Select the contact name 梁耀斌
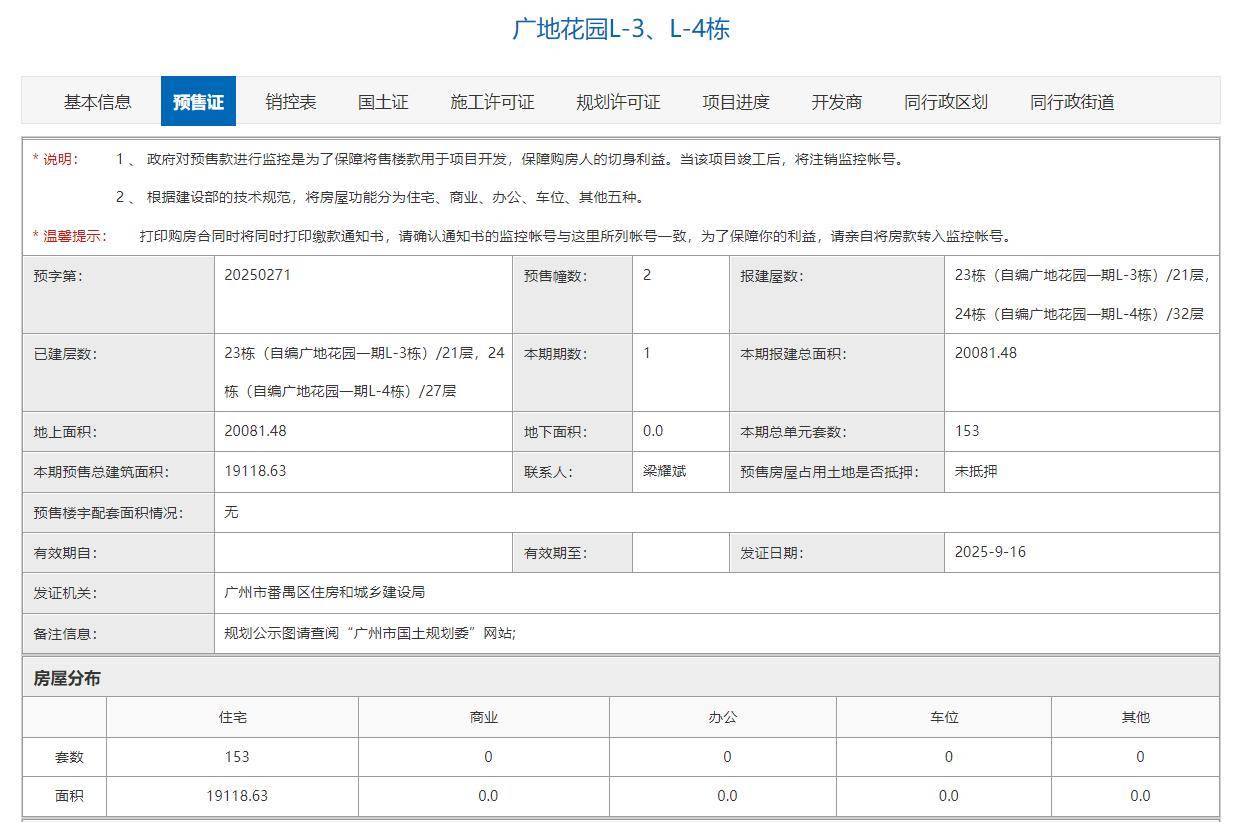 point(664,471)
